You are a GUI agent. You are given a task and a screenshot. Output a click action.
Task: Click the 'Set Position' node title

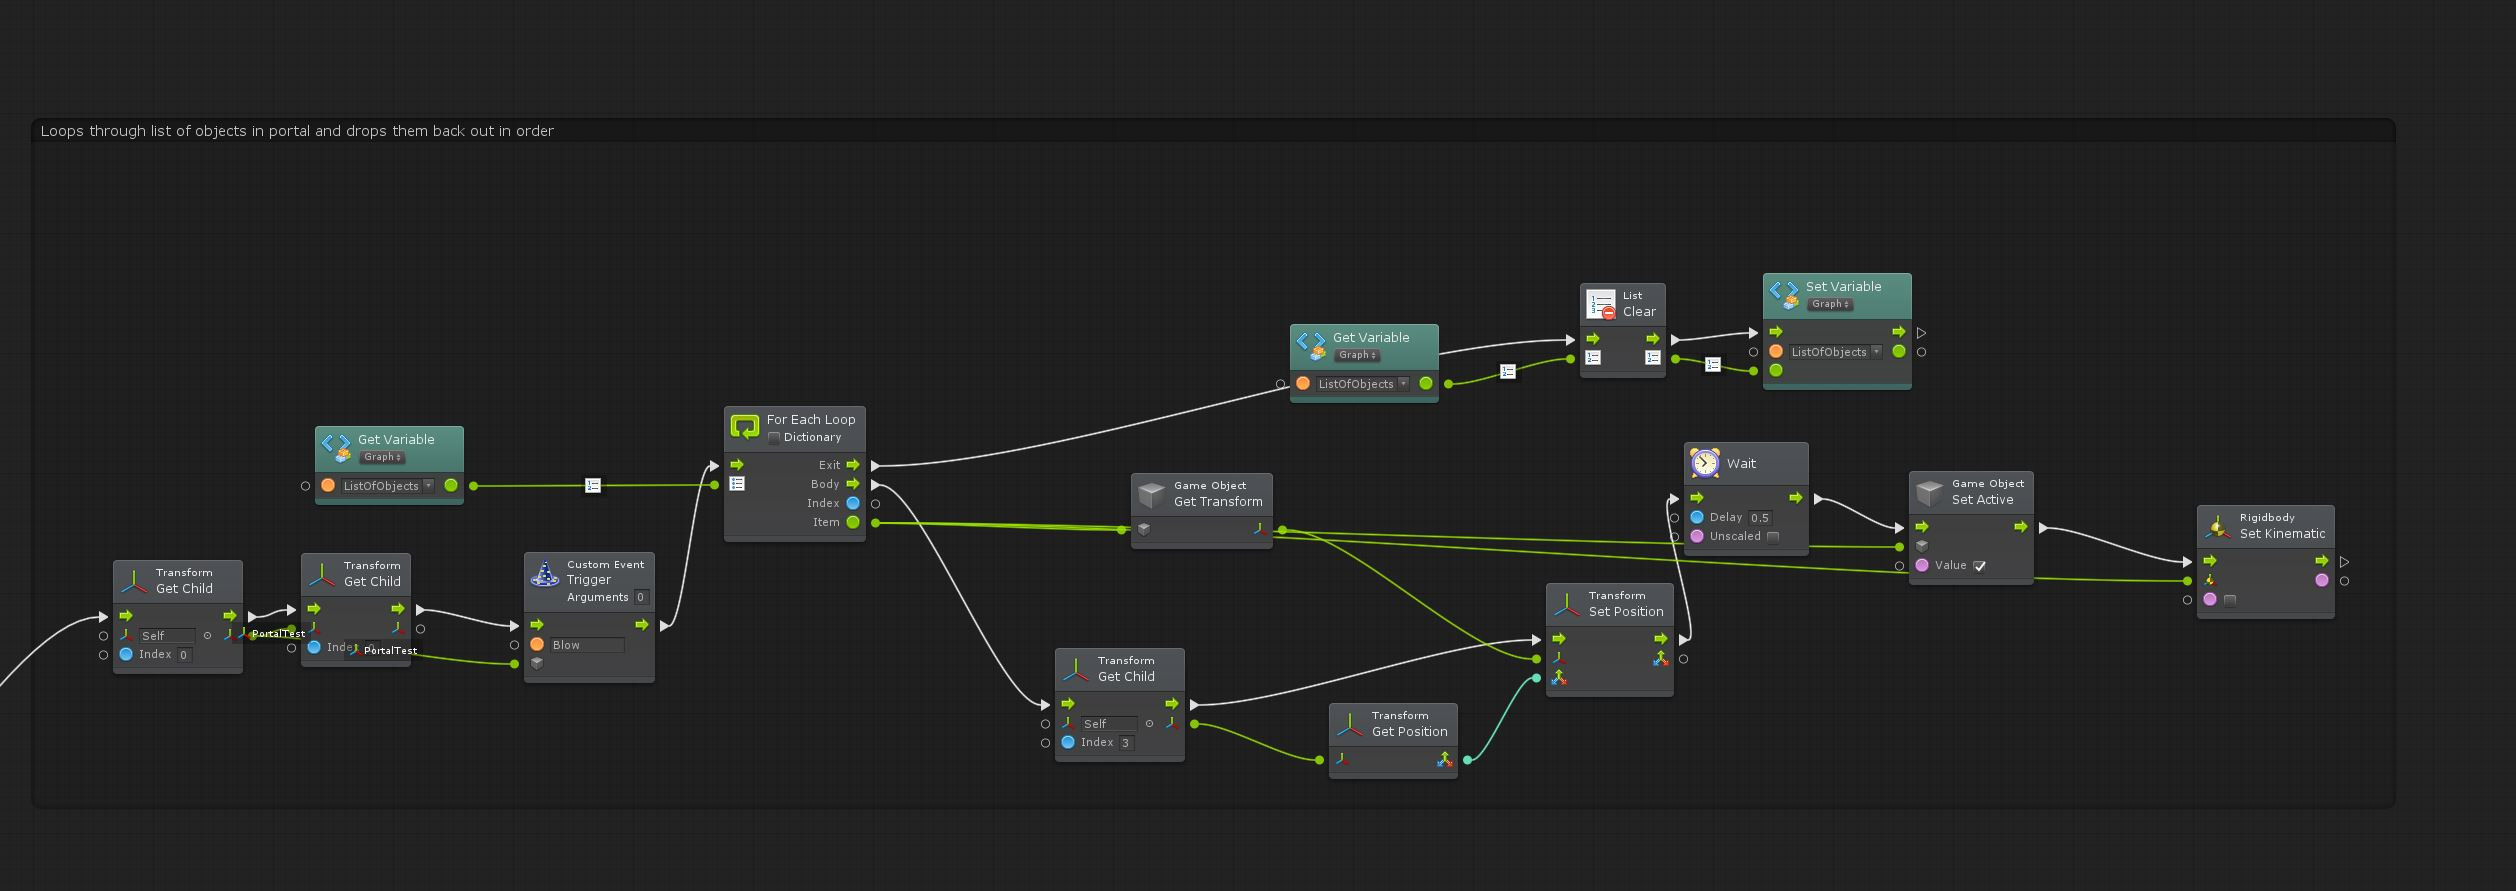click(1626, 612)
